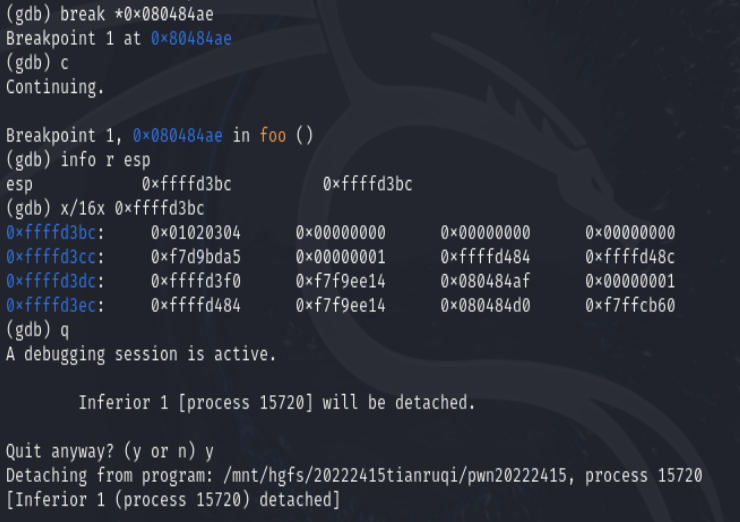Click the memory value 0xf7ffcb60
740x522 pixels.
pos(631,305)
